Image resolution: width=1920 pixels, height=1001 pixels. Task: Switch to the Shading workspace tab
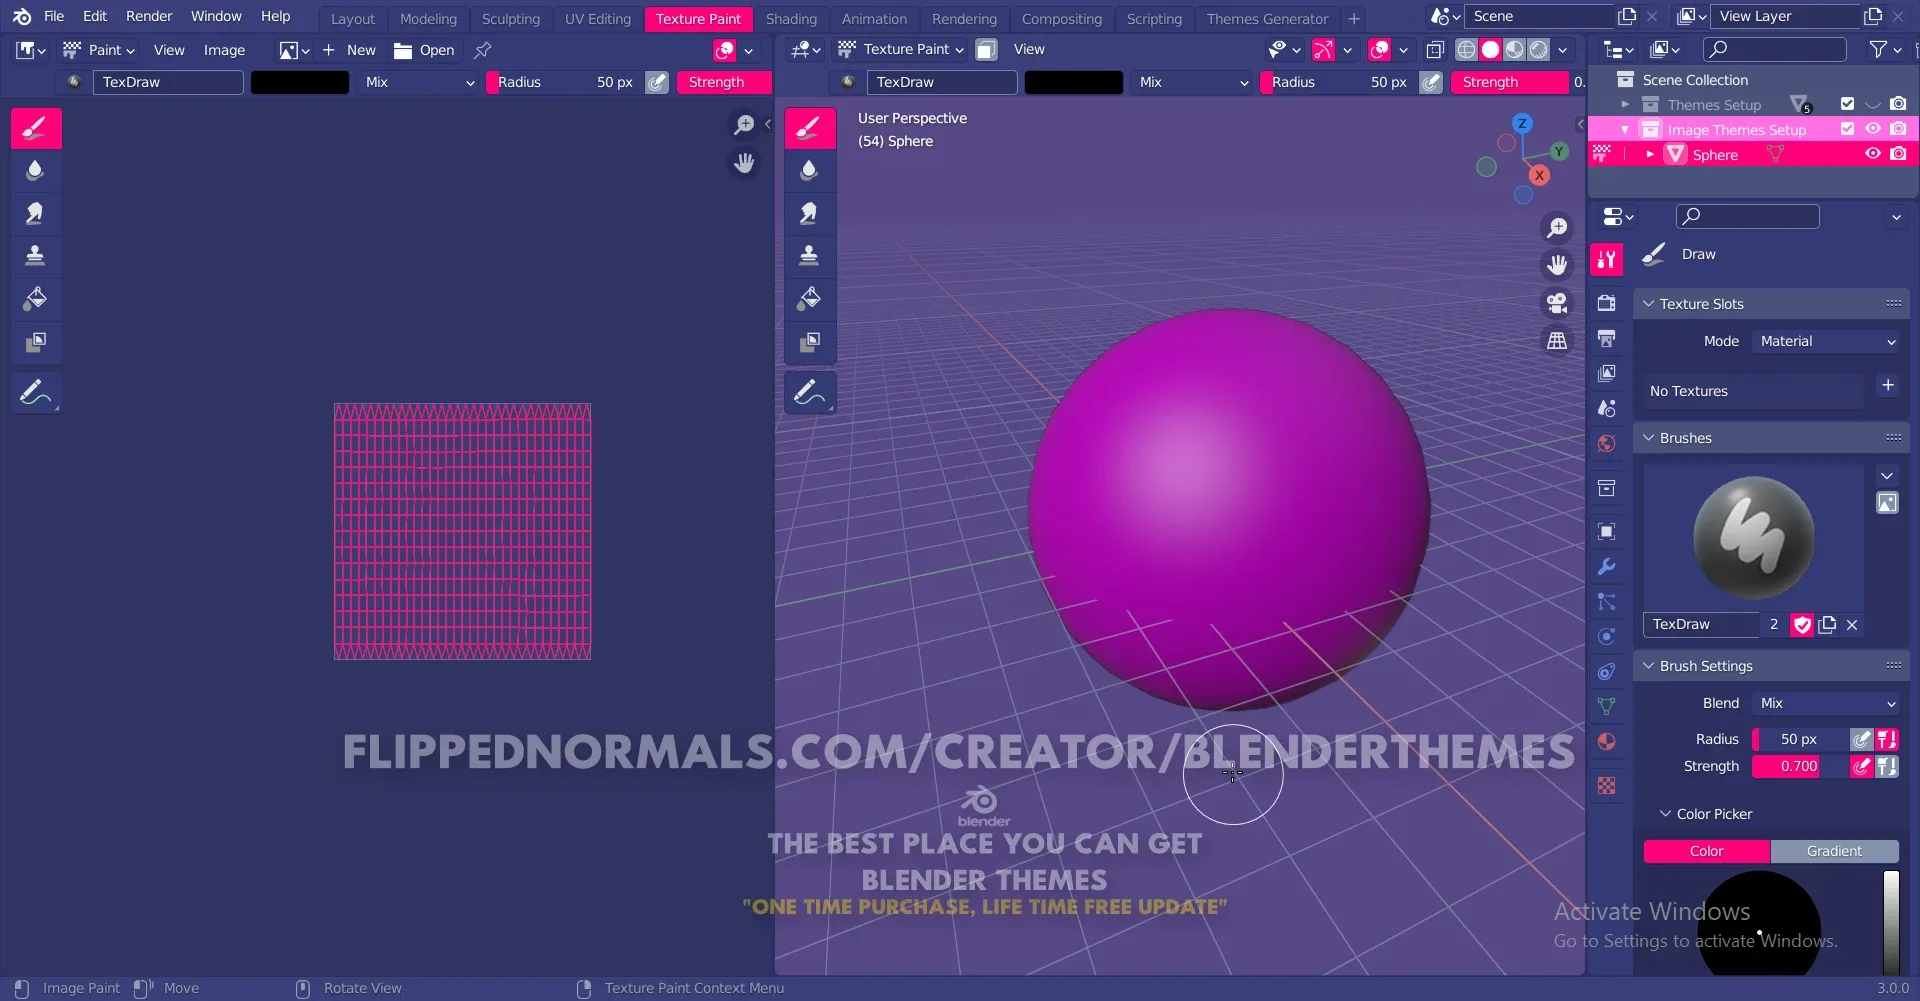[x=791, y=18]
